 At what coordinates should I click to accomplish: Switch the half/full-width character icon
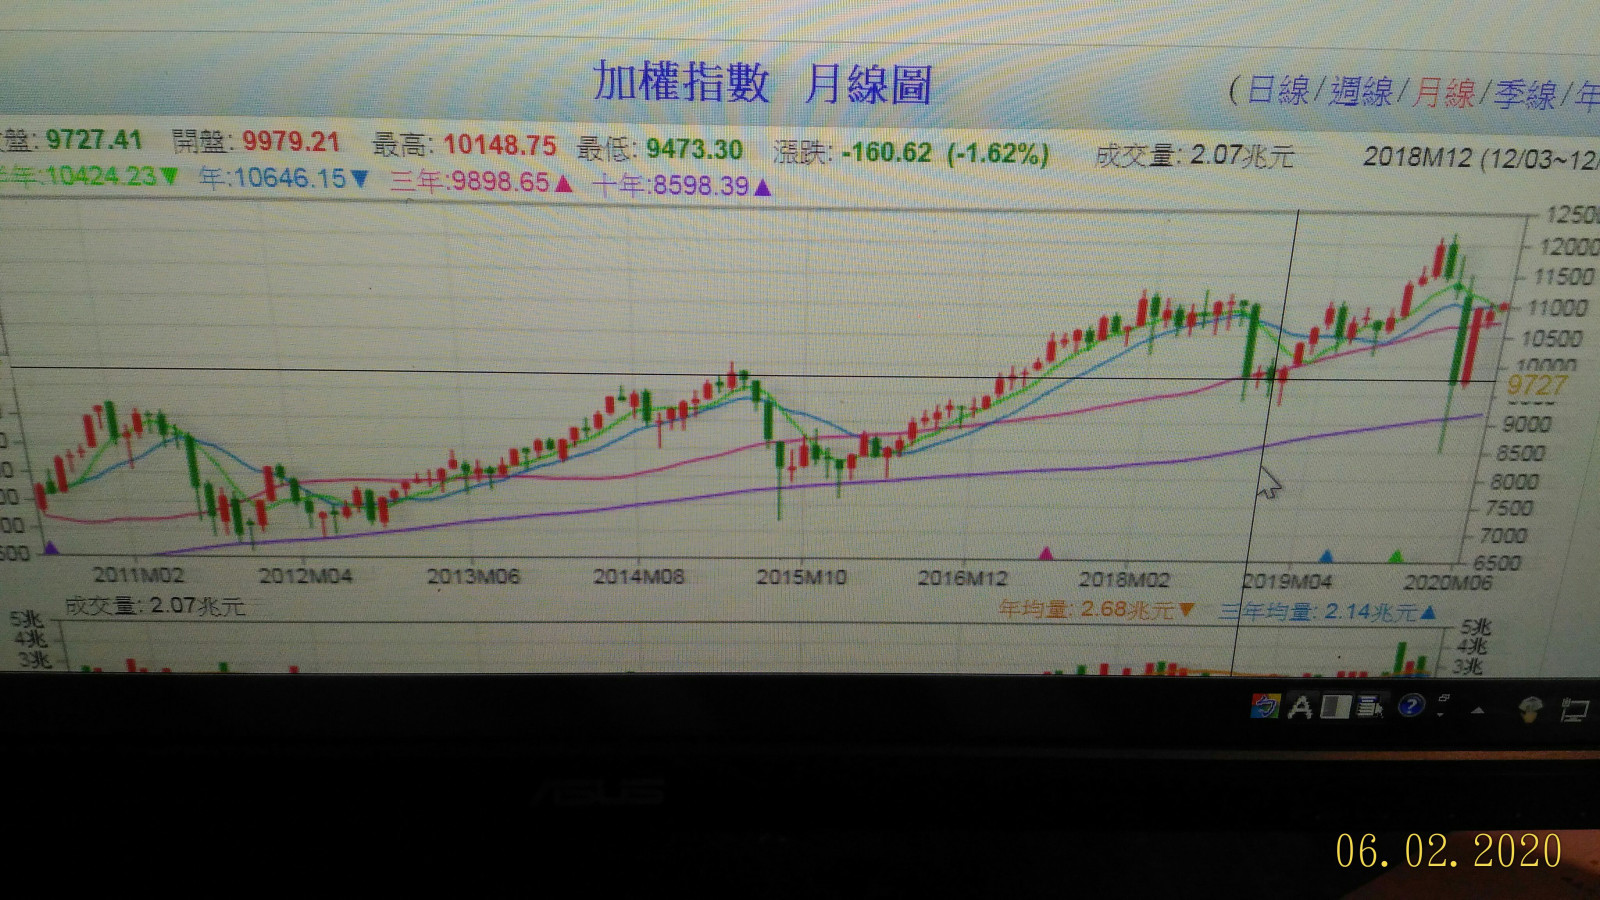tap(1335, 707)
